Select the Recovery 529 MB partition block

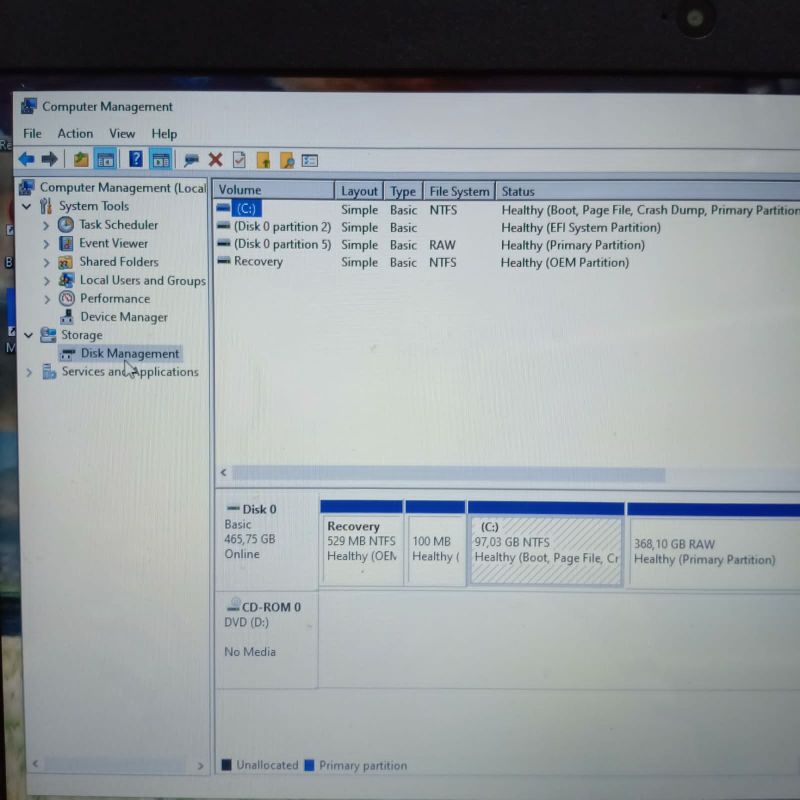(361, 548)
